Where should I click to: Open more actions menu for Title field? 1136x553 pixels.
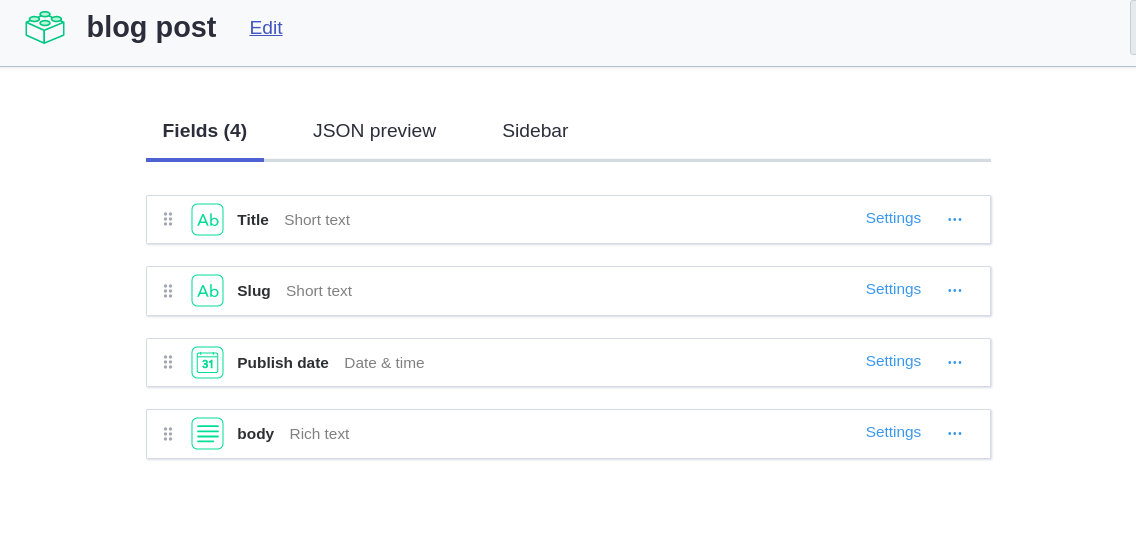tap(955, 220)
